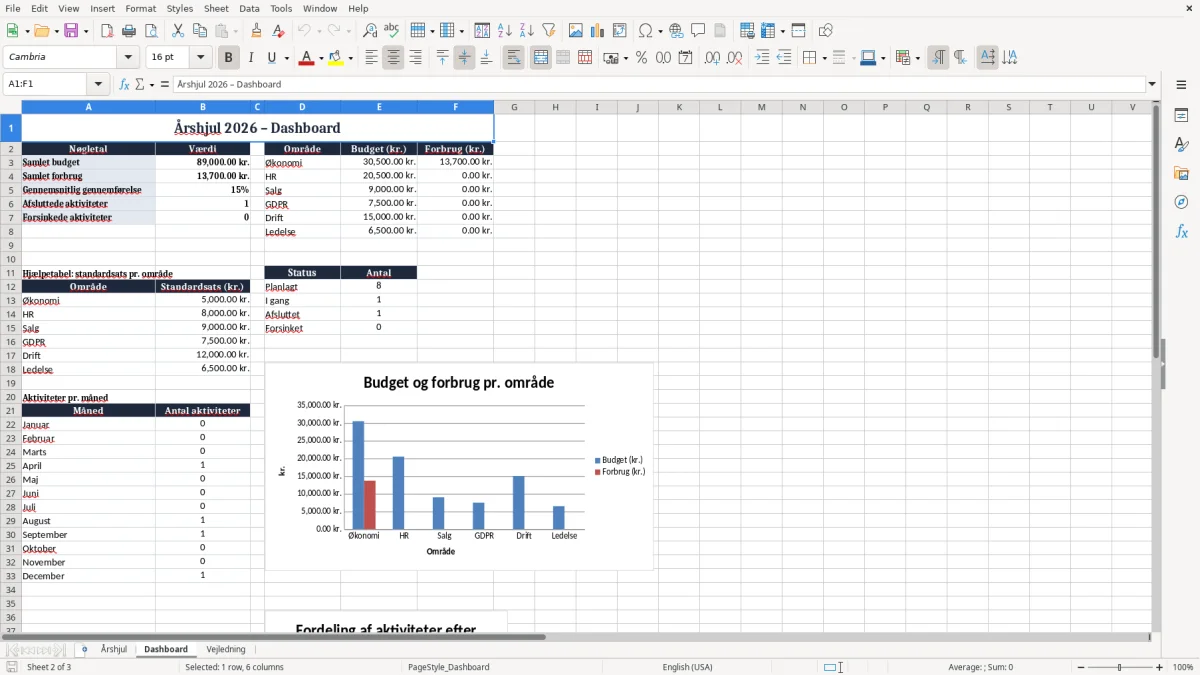Open the Sheet menu
Viewport: 1200px width, 675px height.
point(216,8)
